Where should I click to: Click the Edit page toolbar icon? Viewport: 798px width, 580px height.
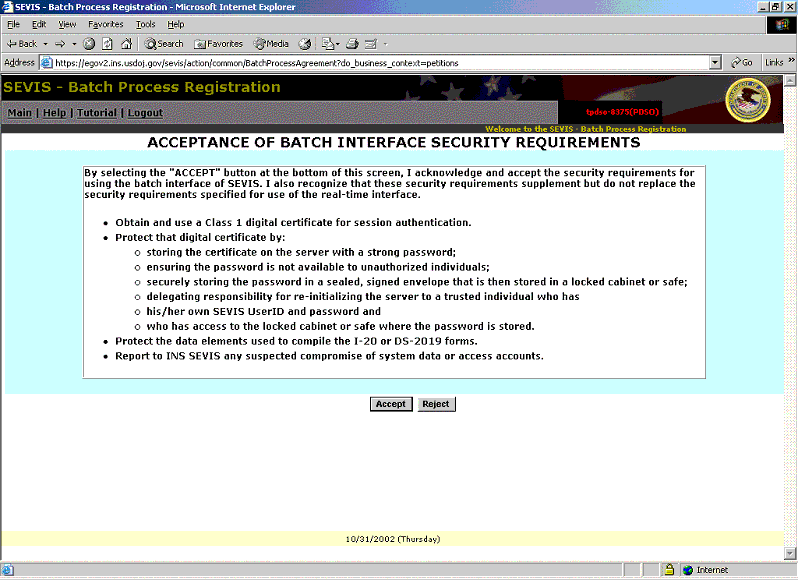[371, 44]
